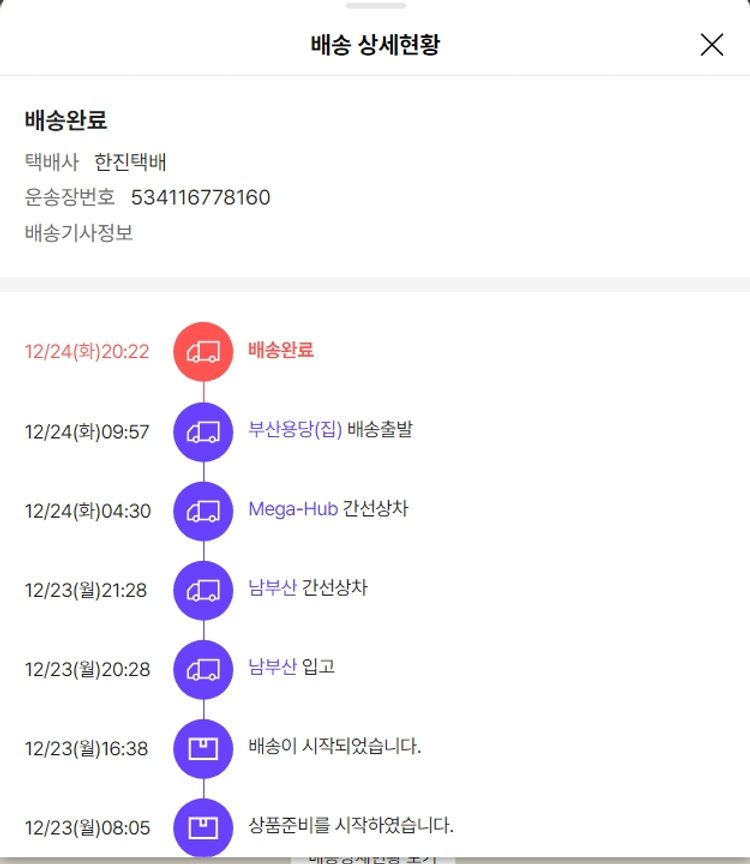Viewport: 750px width, 864px height.
Task: Click the red 배송완료 status text in timeline
Action: click(x=281, y=350)
